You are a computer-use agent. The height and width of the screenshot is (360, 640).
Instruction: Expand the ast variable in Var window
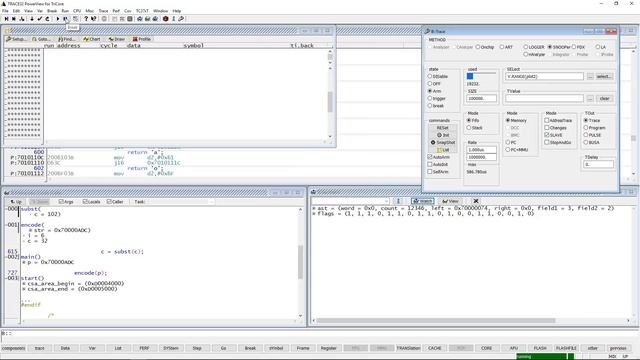314,208
